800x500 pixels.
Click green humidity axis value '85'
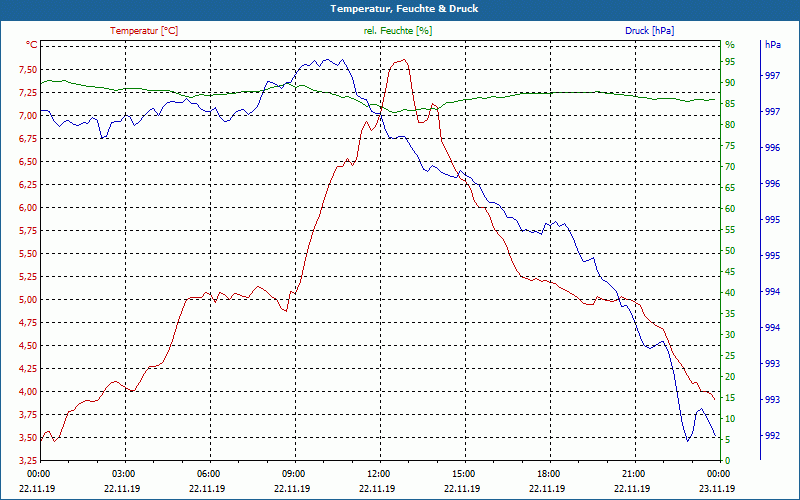(730, 104)
